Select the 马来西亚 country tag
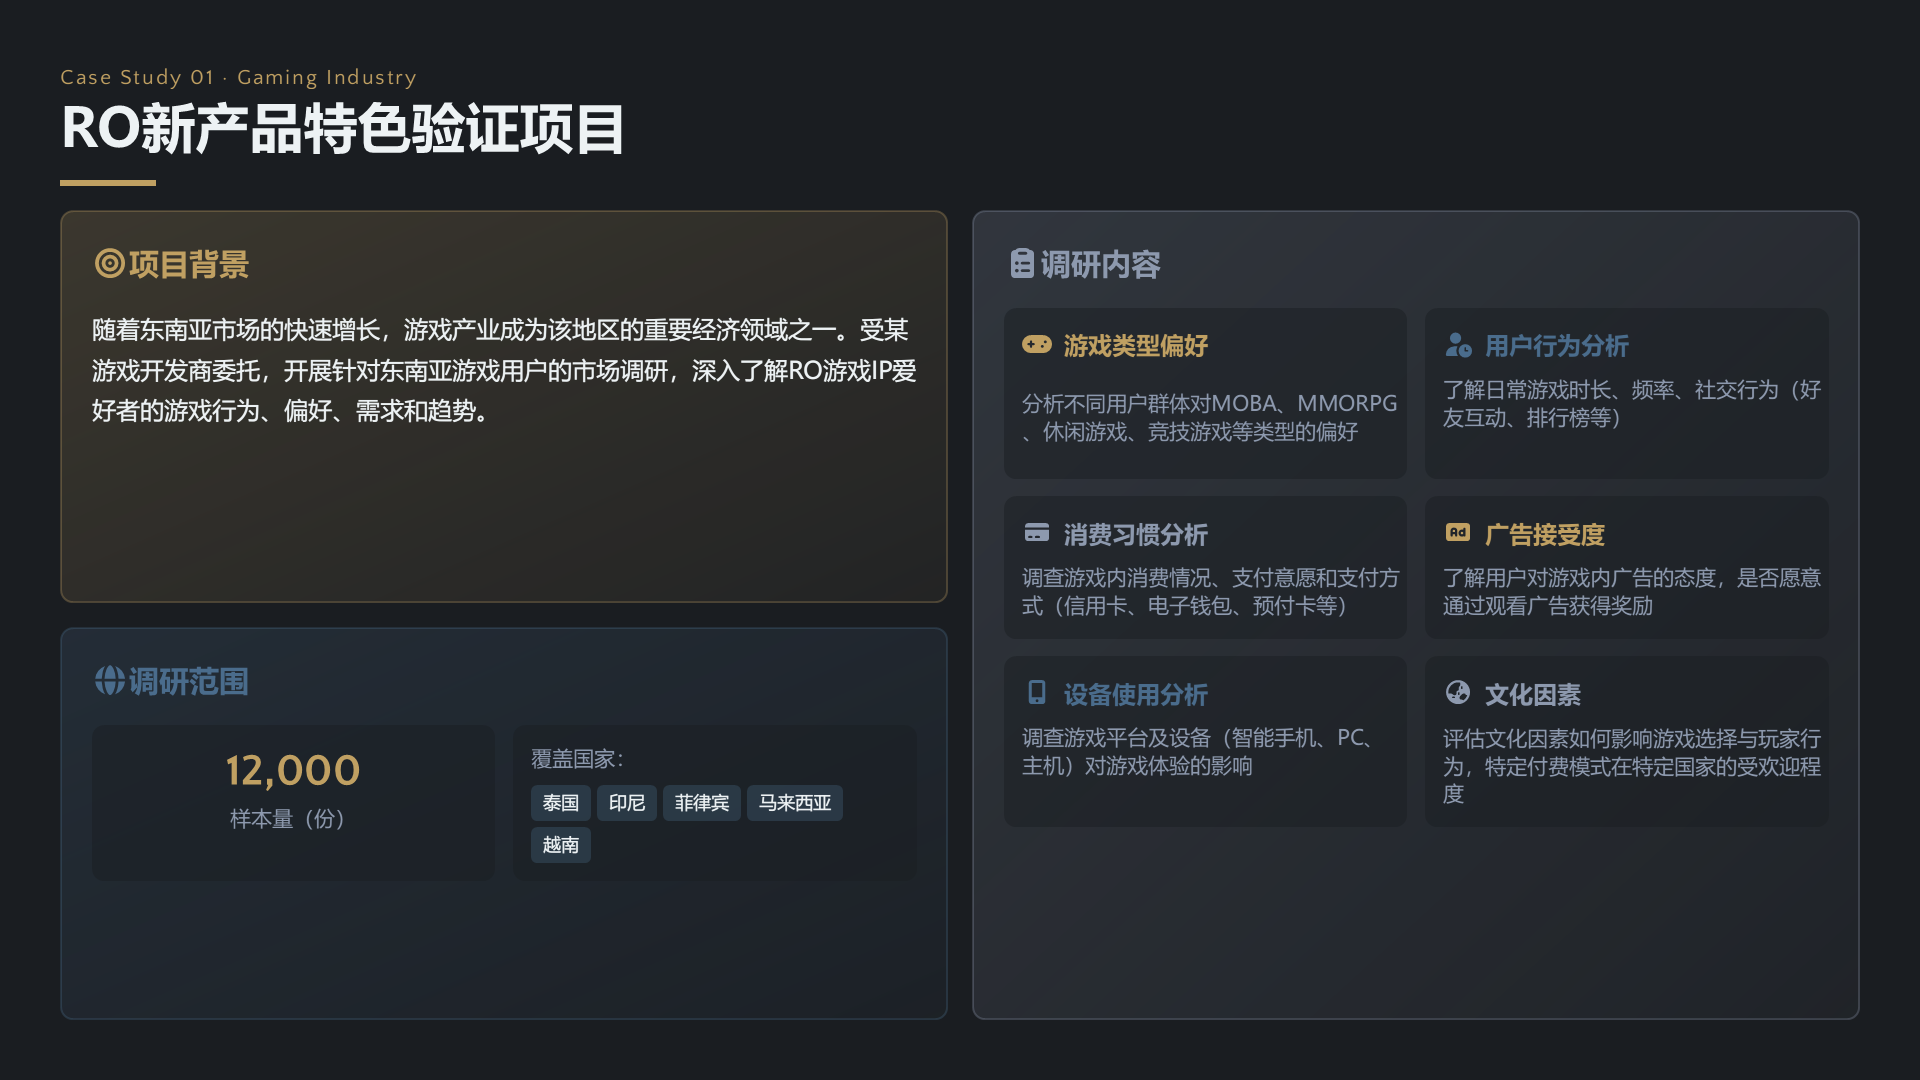The image size is (1920, 1080). pos(795,803)
